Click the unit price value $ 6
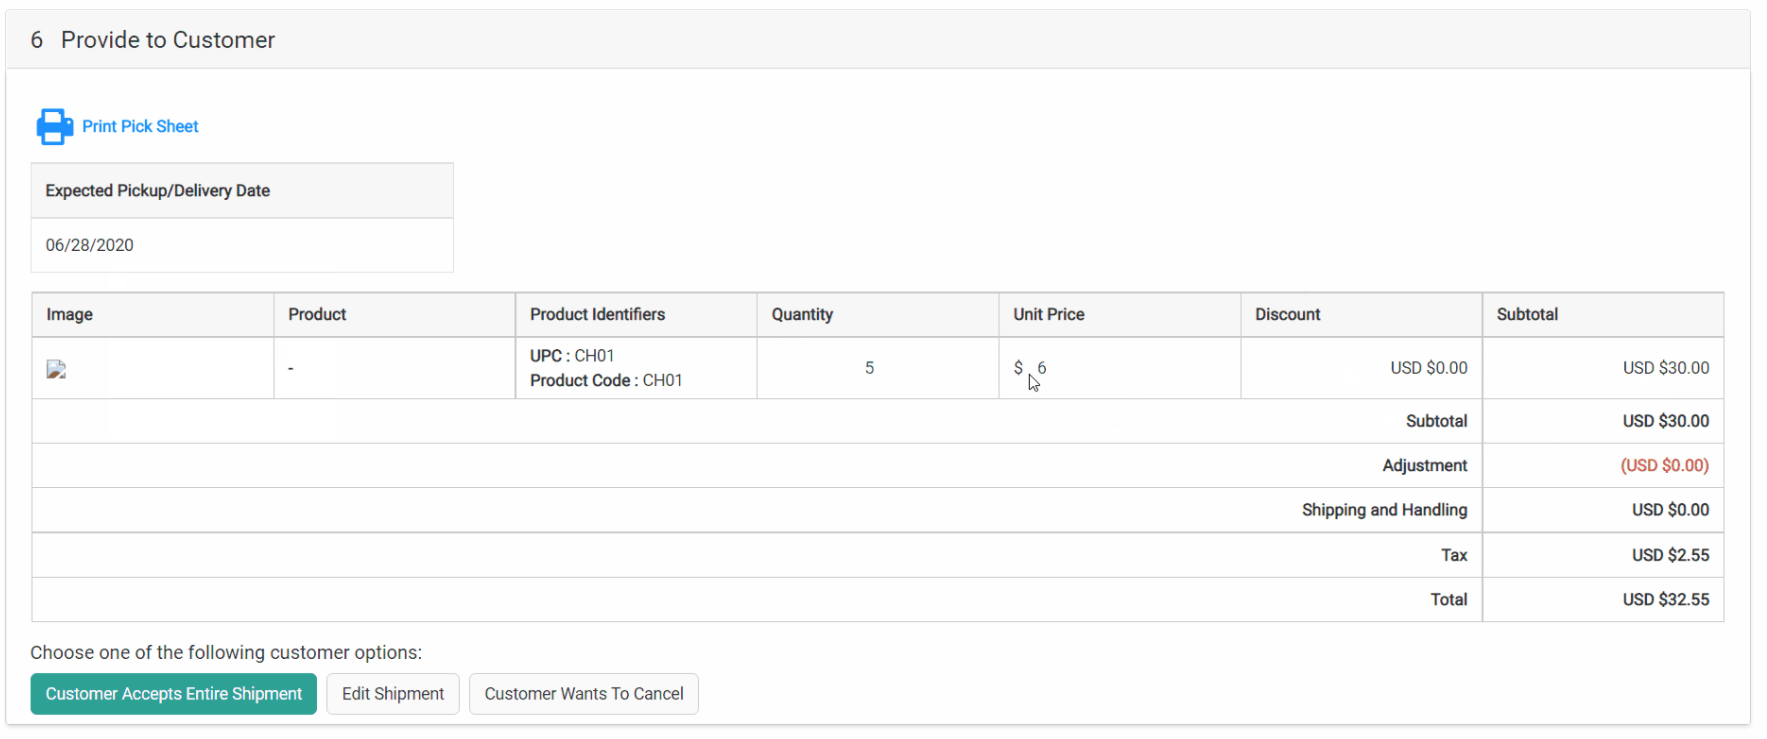The height and width of the screenshot is (739, 1767). 1030,368
